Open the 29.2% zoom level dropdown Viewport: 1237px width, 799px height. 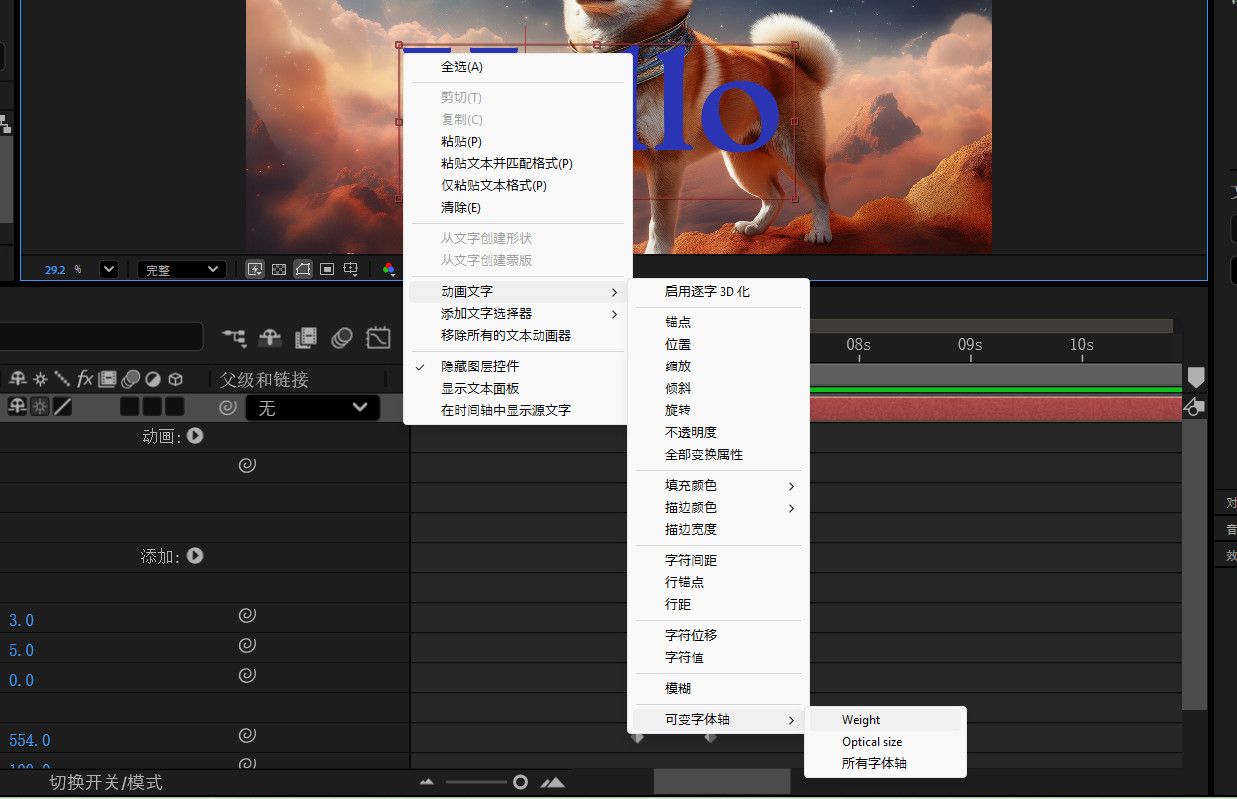coord(107,269)
